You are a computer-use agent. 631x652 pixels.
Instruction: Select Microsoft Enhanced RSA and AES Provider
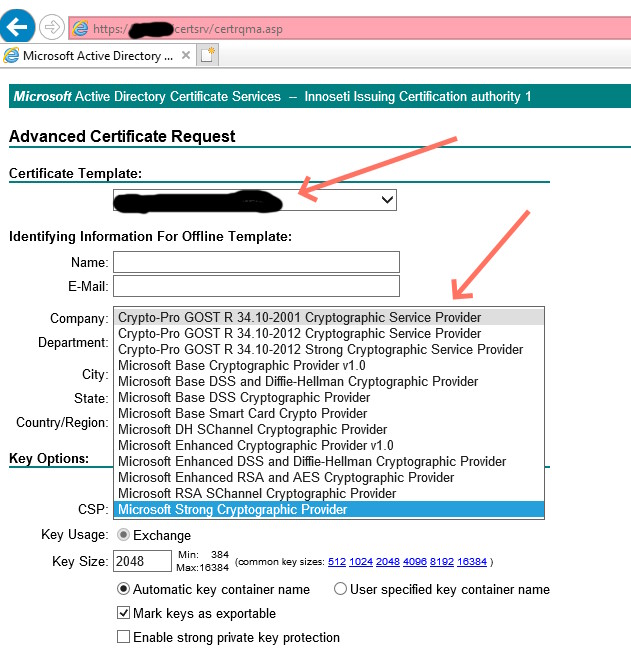[286, 478]
